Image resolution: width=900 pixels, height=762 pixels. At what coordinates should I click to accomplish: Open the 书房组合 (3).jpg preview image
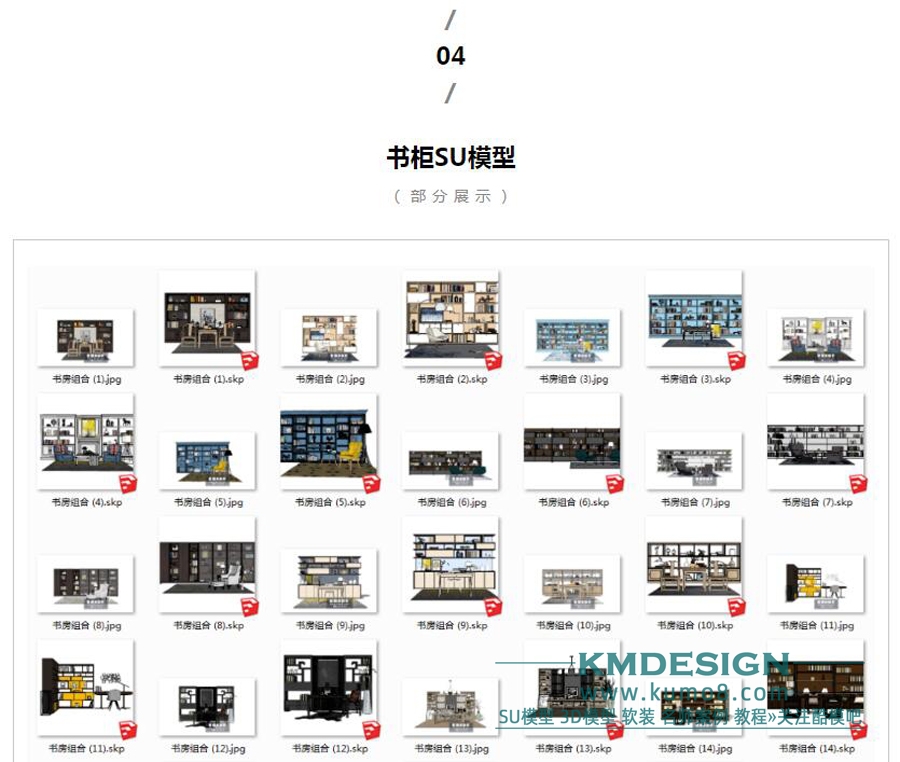572,337
